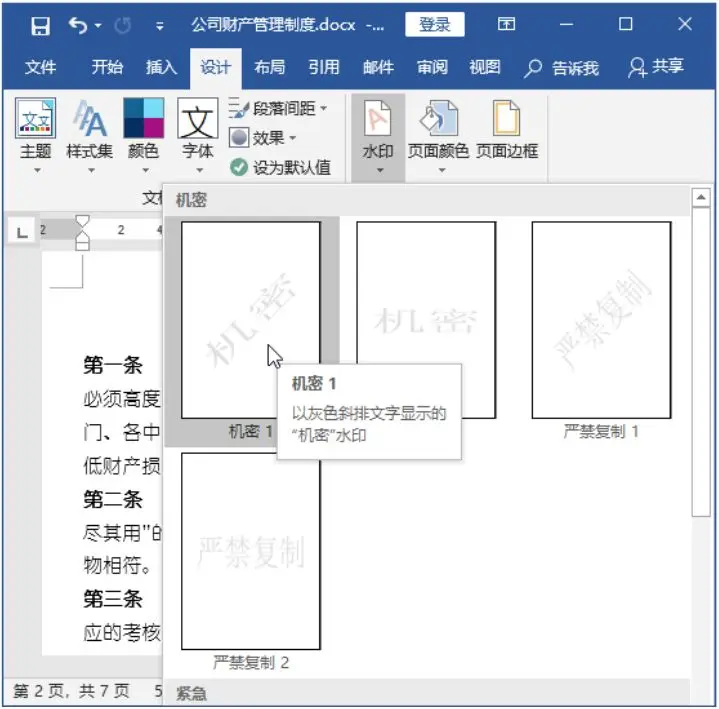Image resolution: width=719 pixels, height=709 pixels.
Task: Switch to the 插入 ribbon tab
Action: point(161,67)
